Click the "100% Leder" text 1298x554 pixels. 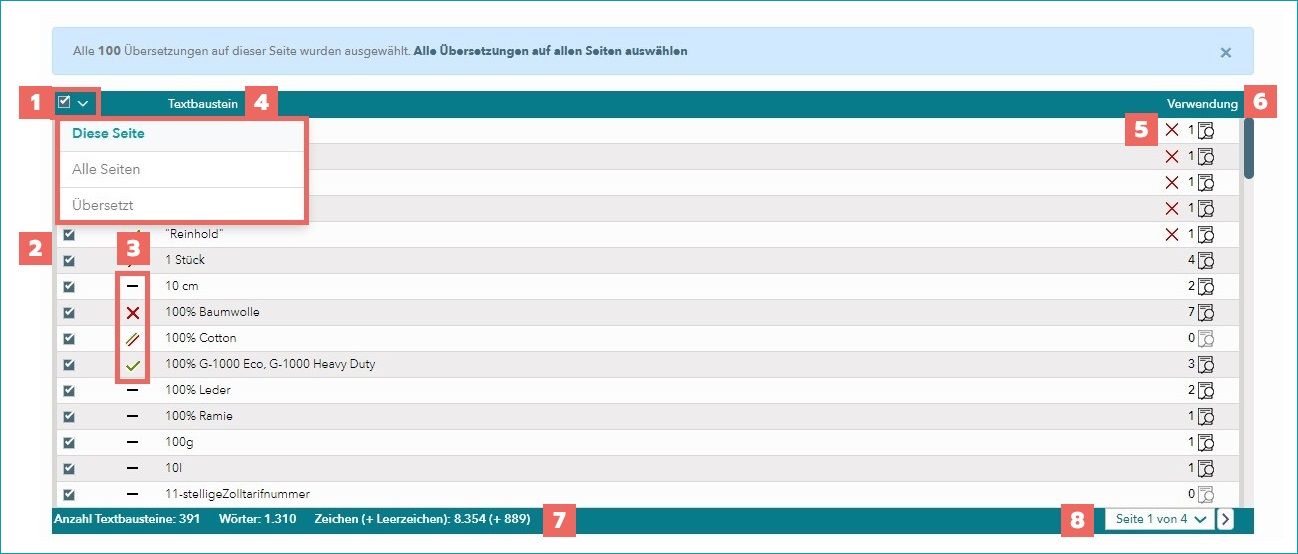(x=198, y=390)
